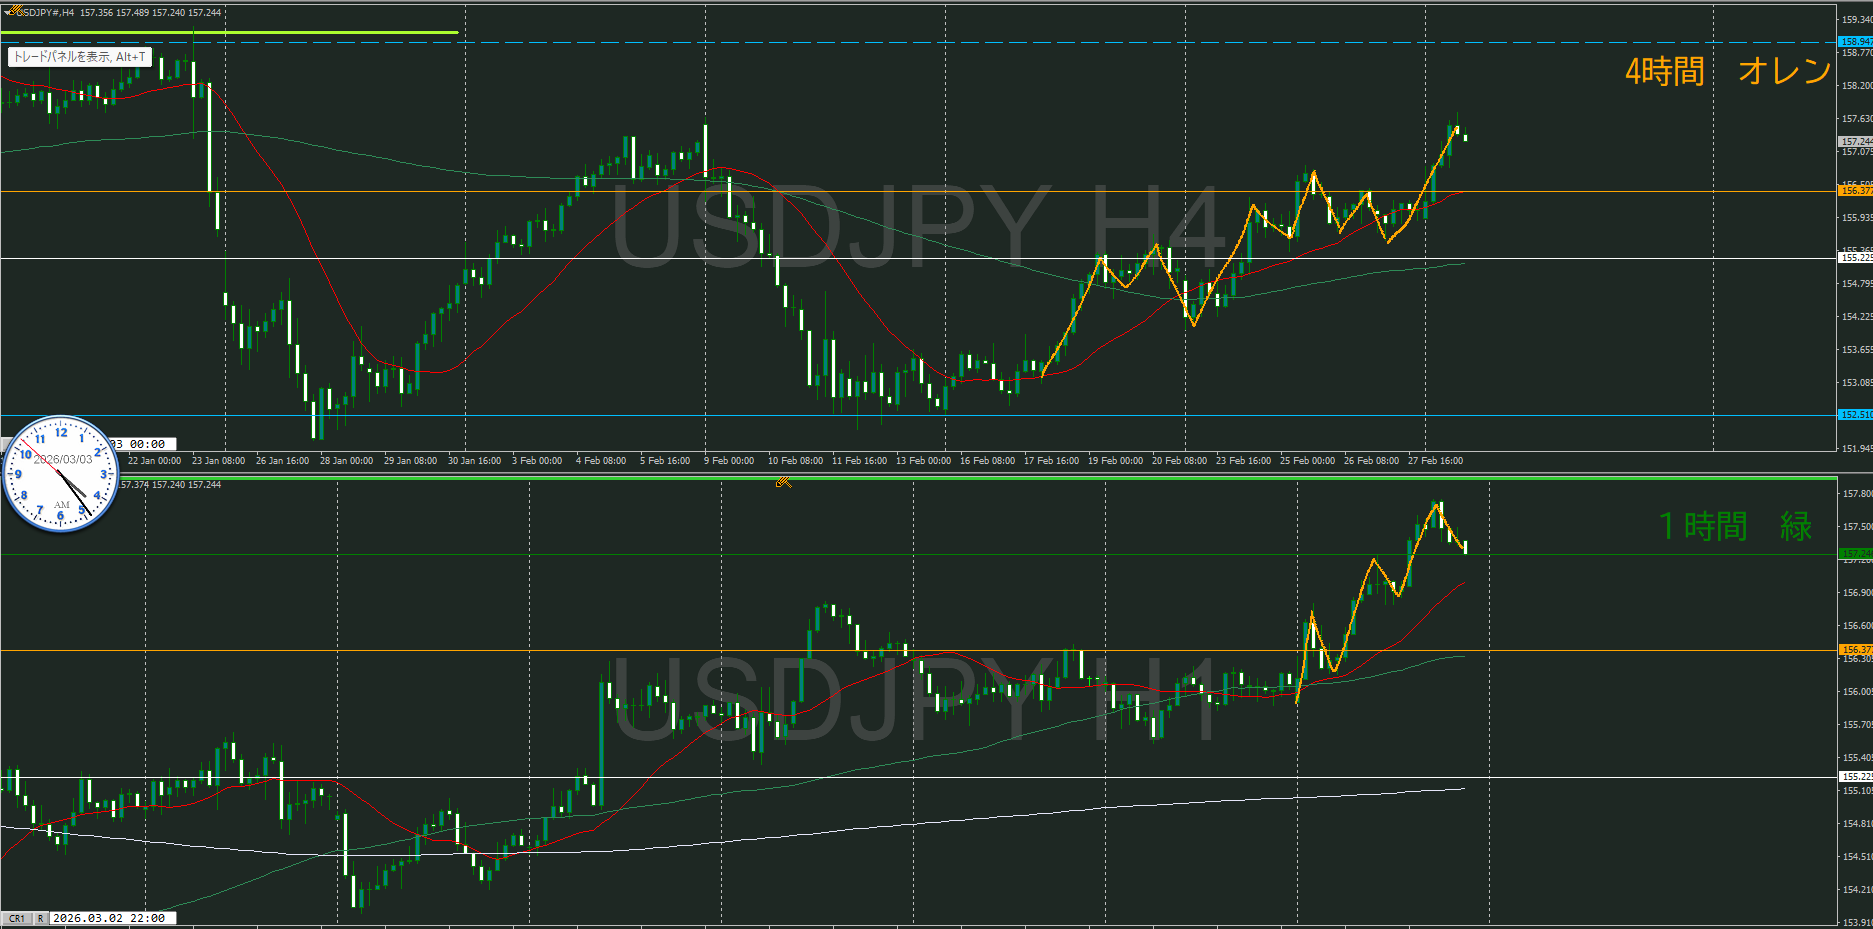This screenshot has height=929, width=1873.
Task: Click the 2026.03.02 22:00 date field
Action: [108, 918]
